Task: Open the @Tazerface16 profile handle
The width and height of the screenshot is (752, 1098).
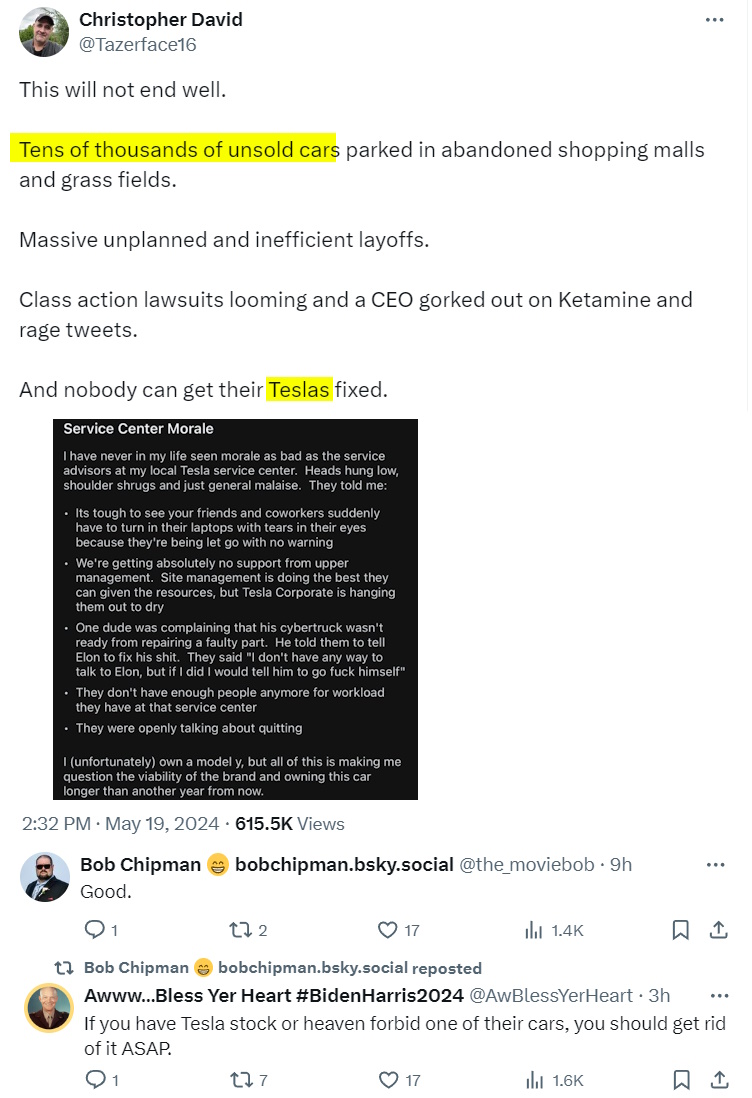Action: click(138, 44)
